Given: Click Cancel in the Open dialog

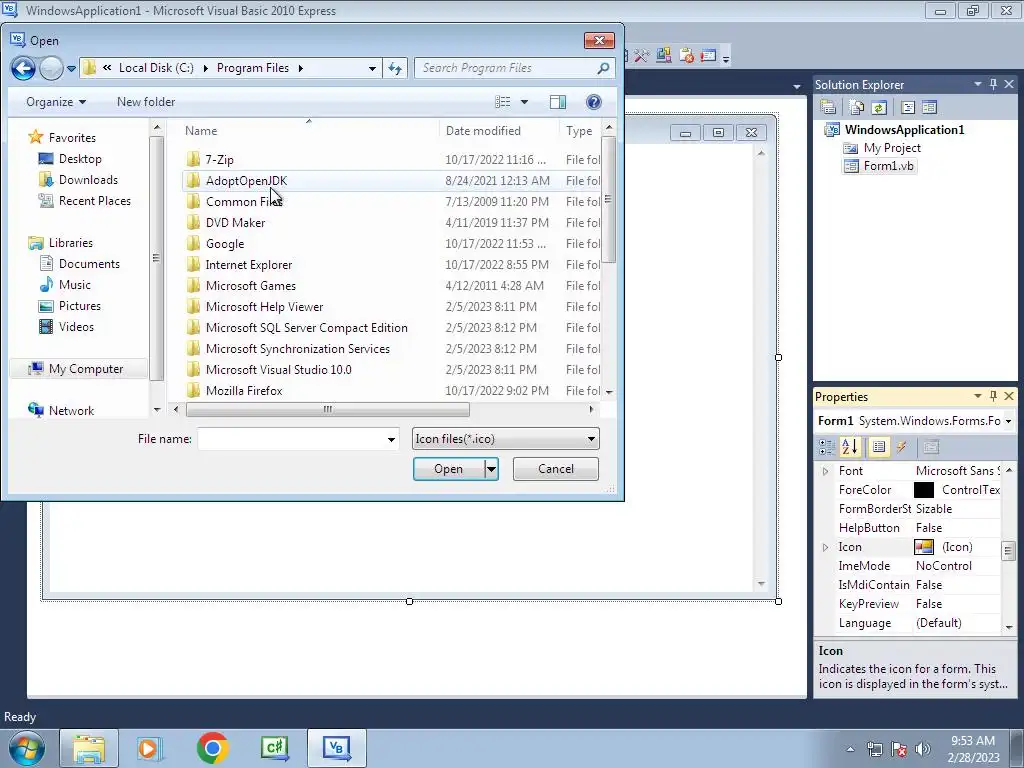Looking at the screenshot, I should click(x=556, y=469).
